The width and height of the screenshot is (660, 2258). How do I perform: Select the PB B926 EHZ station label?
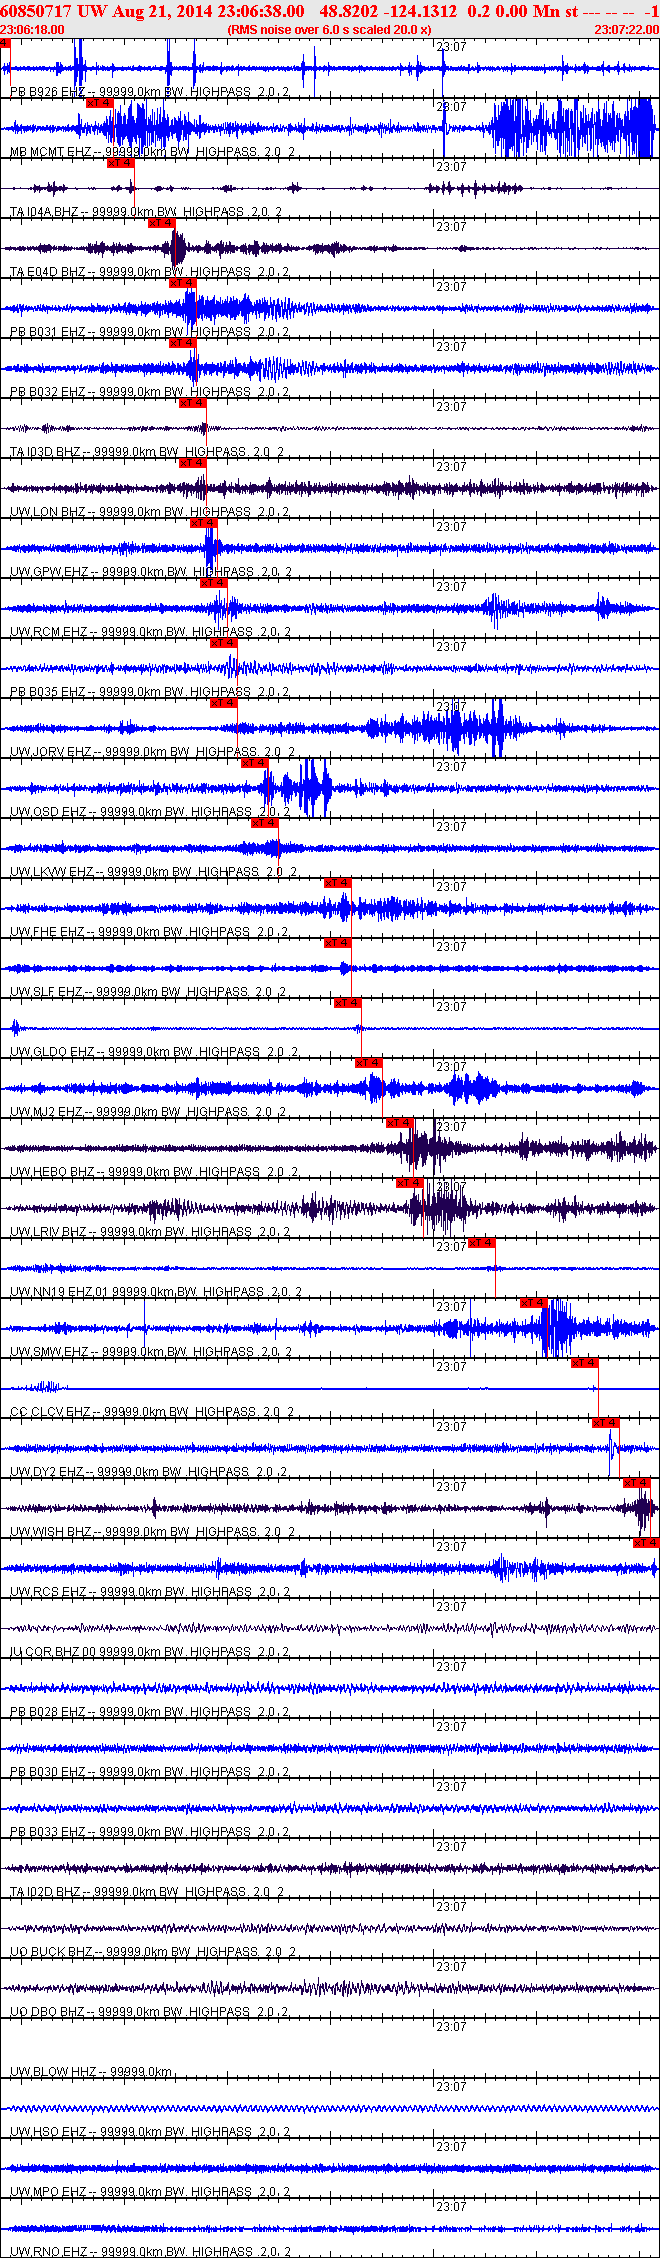pos(150,92)
